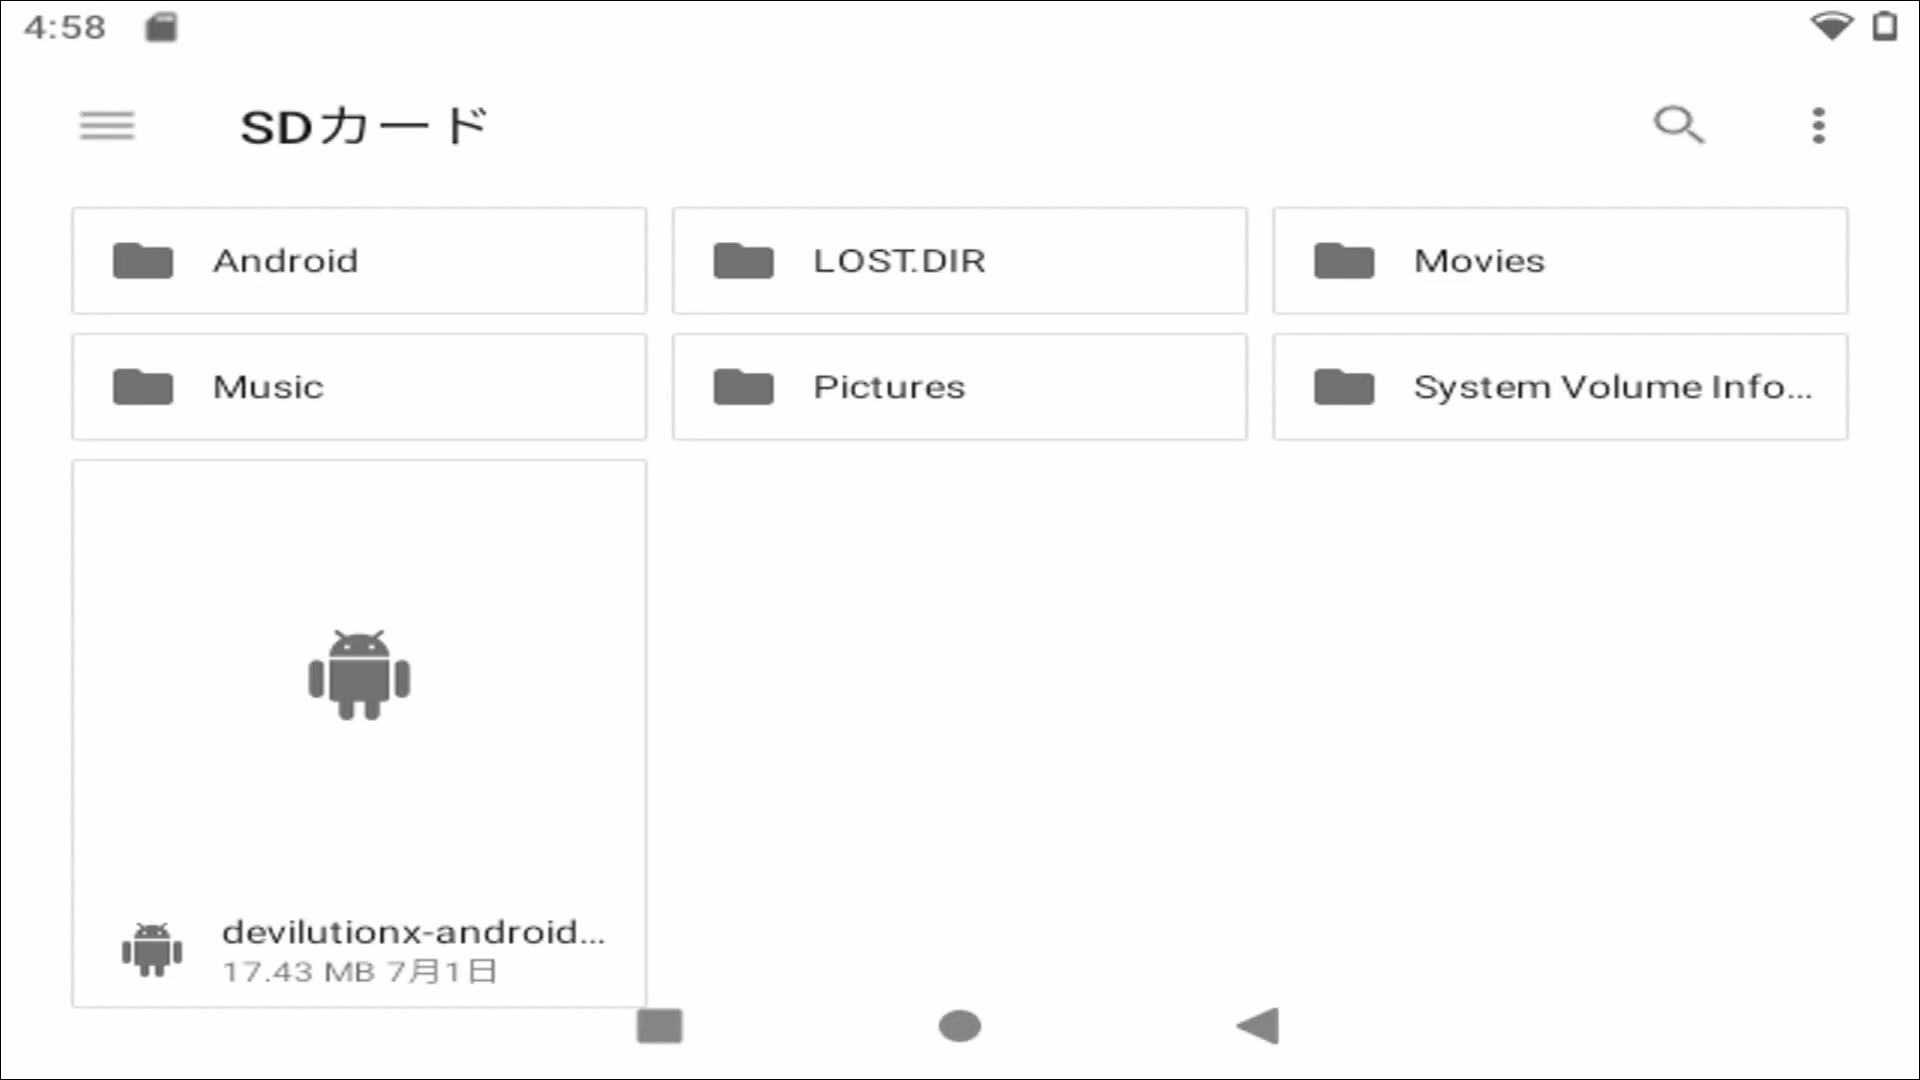Screen dimensions: 1920x1080
Task: Click the Wi-Fi status icon
Action: tap(1833, 26)
